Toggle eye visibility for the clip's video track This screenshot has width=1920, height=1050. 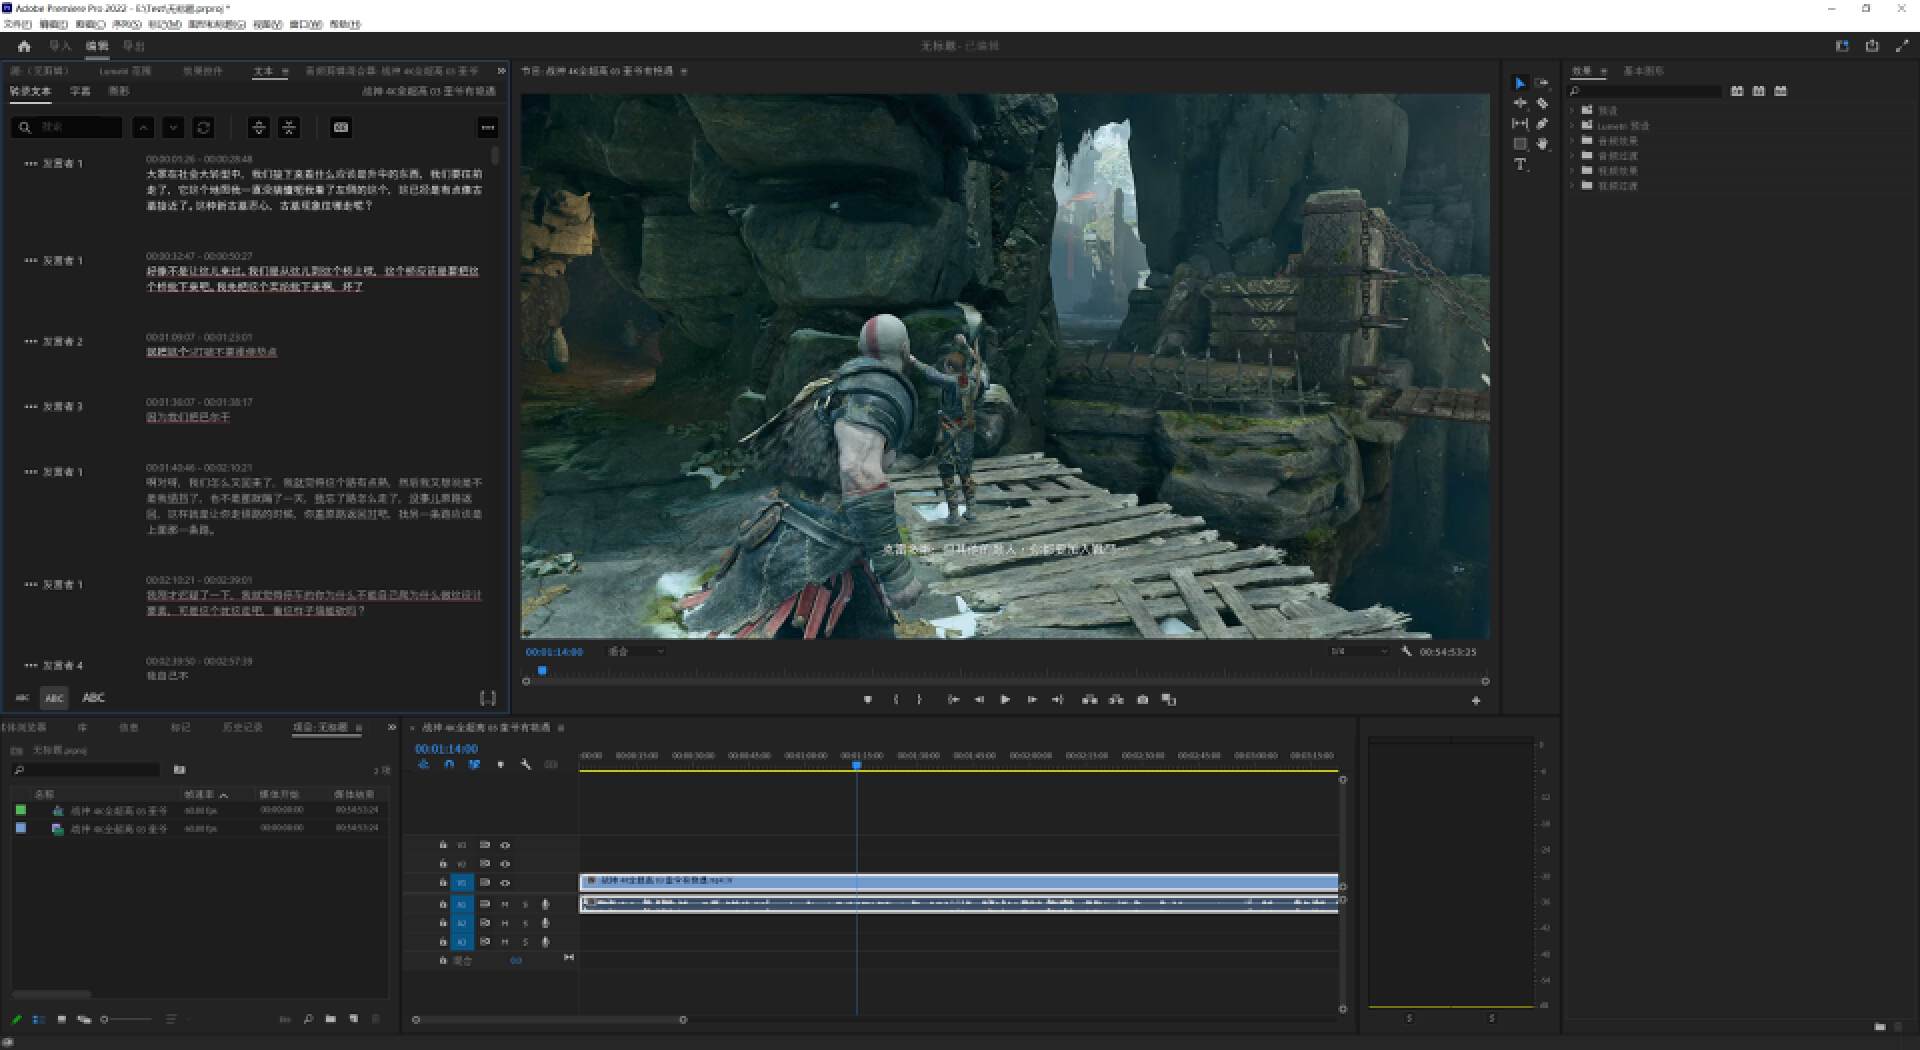click(505, 883)
